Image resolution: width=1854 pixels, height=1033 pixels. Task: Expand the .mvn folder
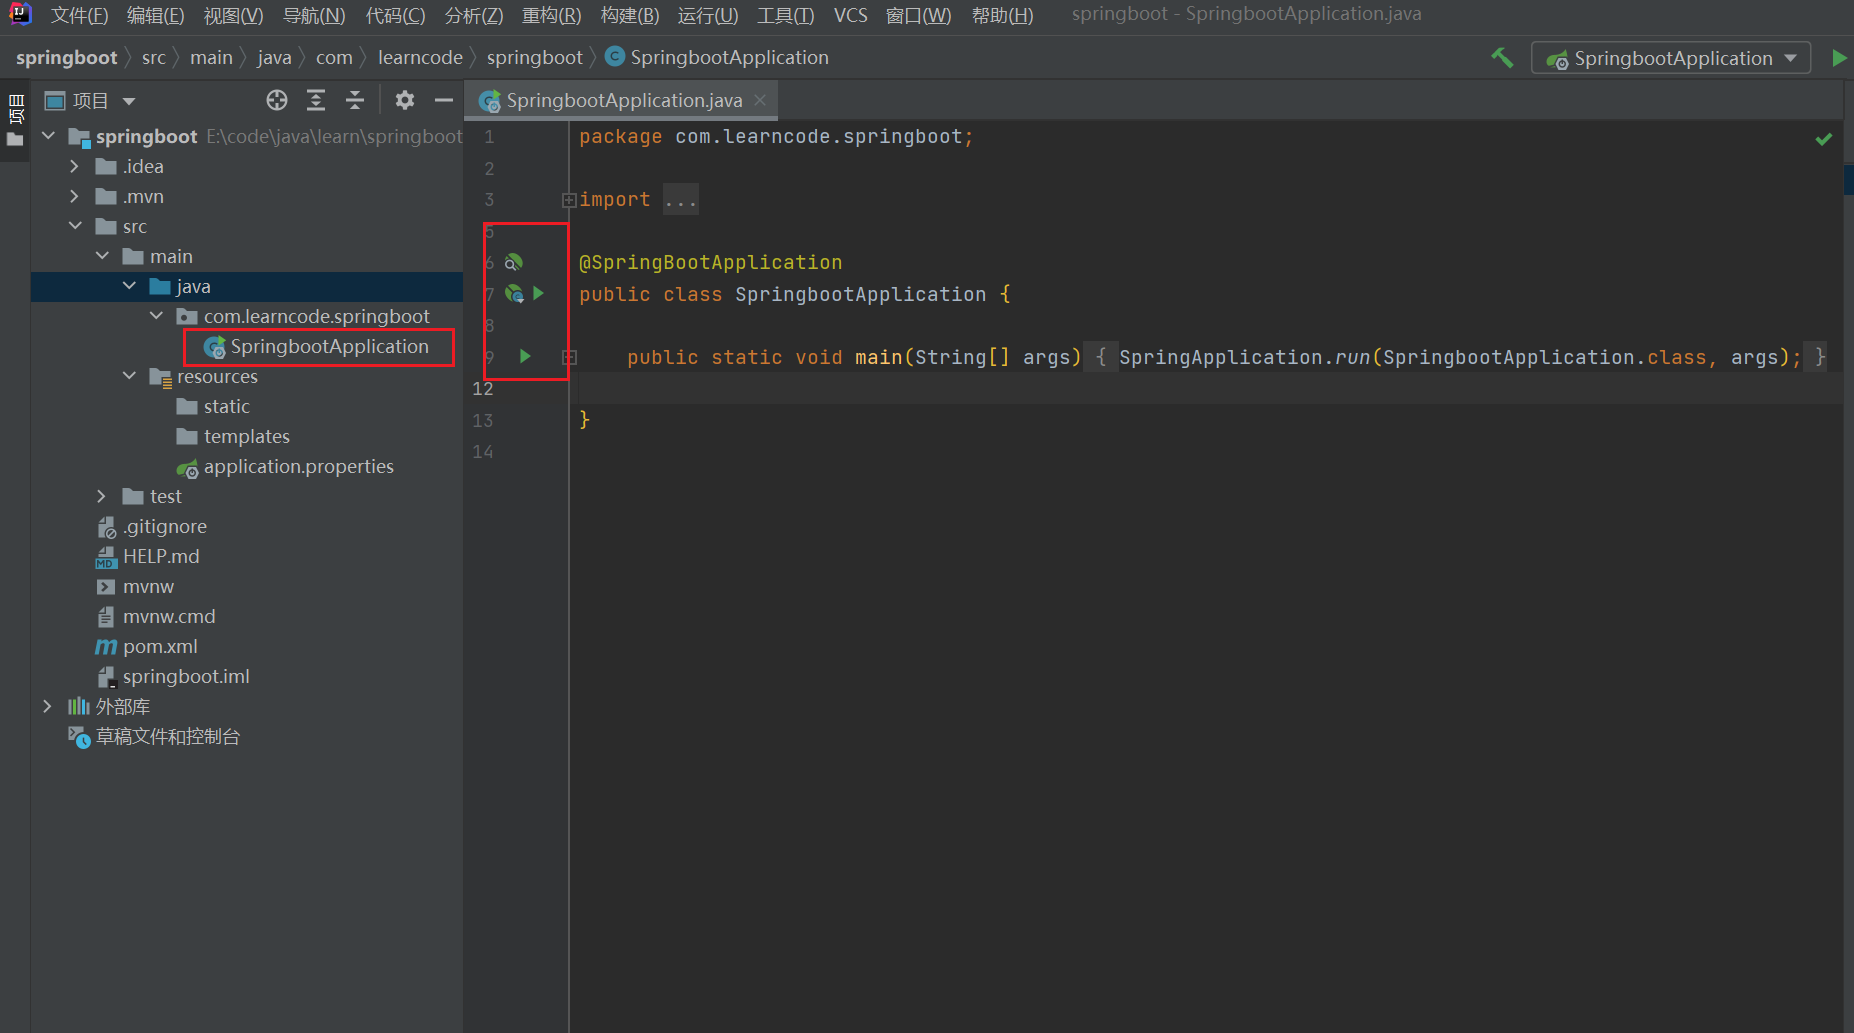(75, 196)
